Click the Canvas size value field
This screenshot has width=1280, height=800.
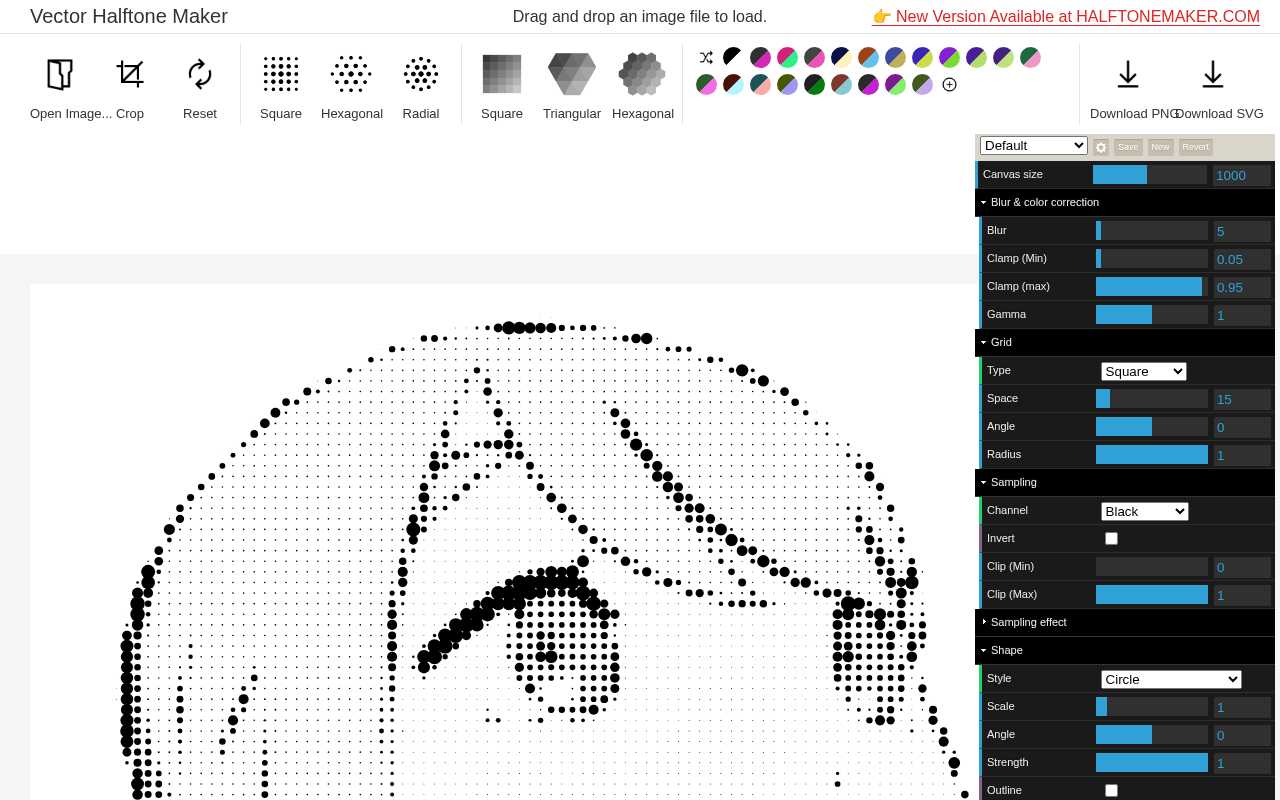(x=1240, y=175)
